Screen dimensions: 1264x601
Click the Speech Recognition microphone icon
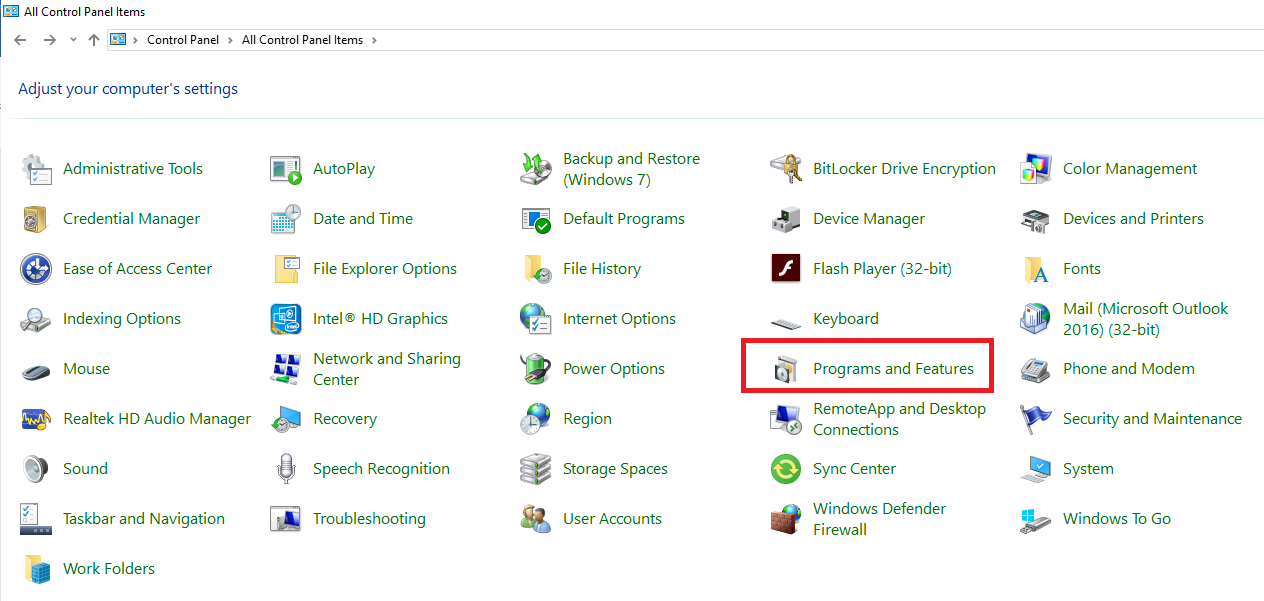pyautogui.click(x=286, y=469)
